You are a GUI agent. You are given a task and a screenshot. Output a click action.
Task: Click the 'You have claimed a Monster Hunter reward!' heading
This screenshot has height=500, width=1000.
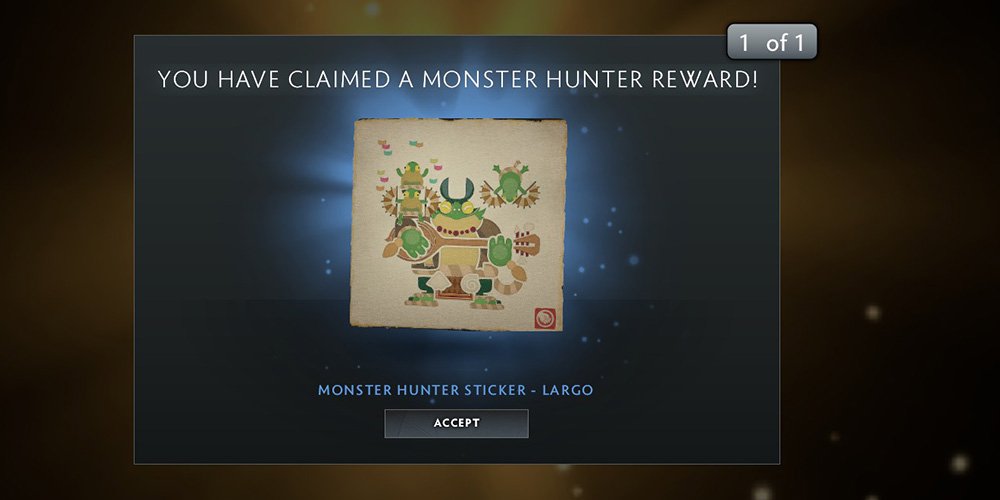coord(457,80)
